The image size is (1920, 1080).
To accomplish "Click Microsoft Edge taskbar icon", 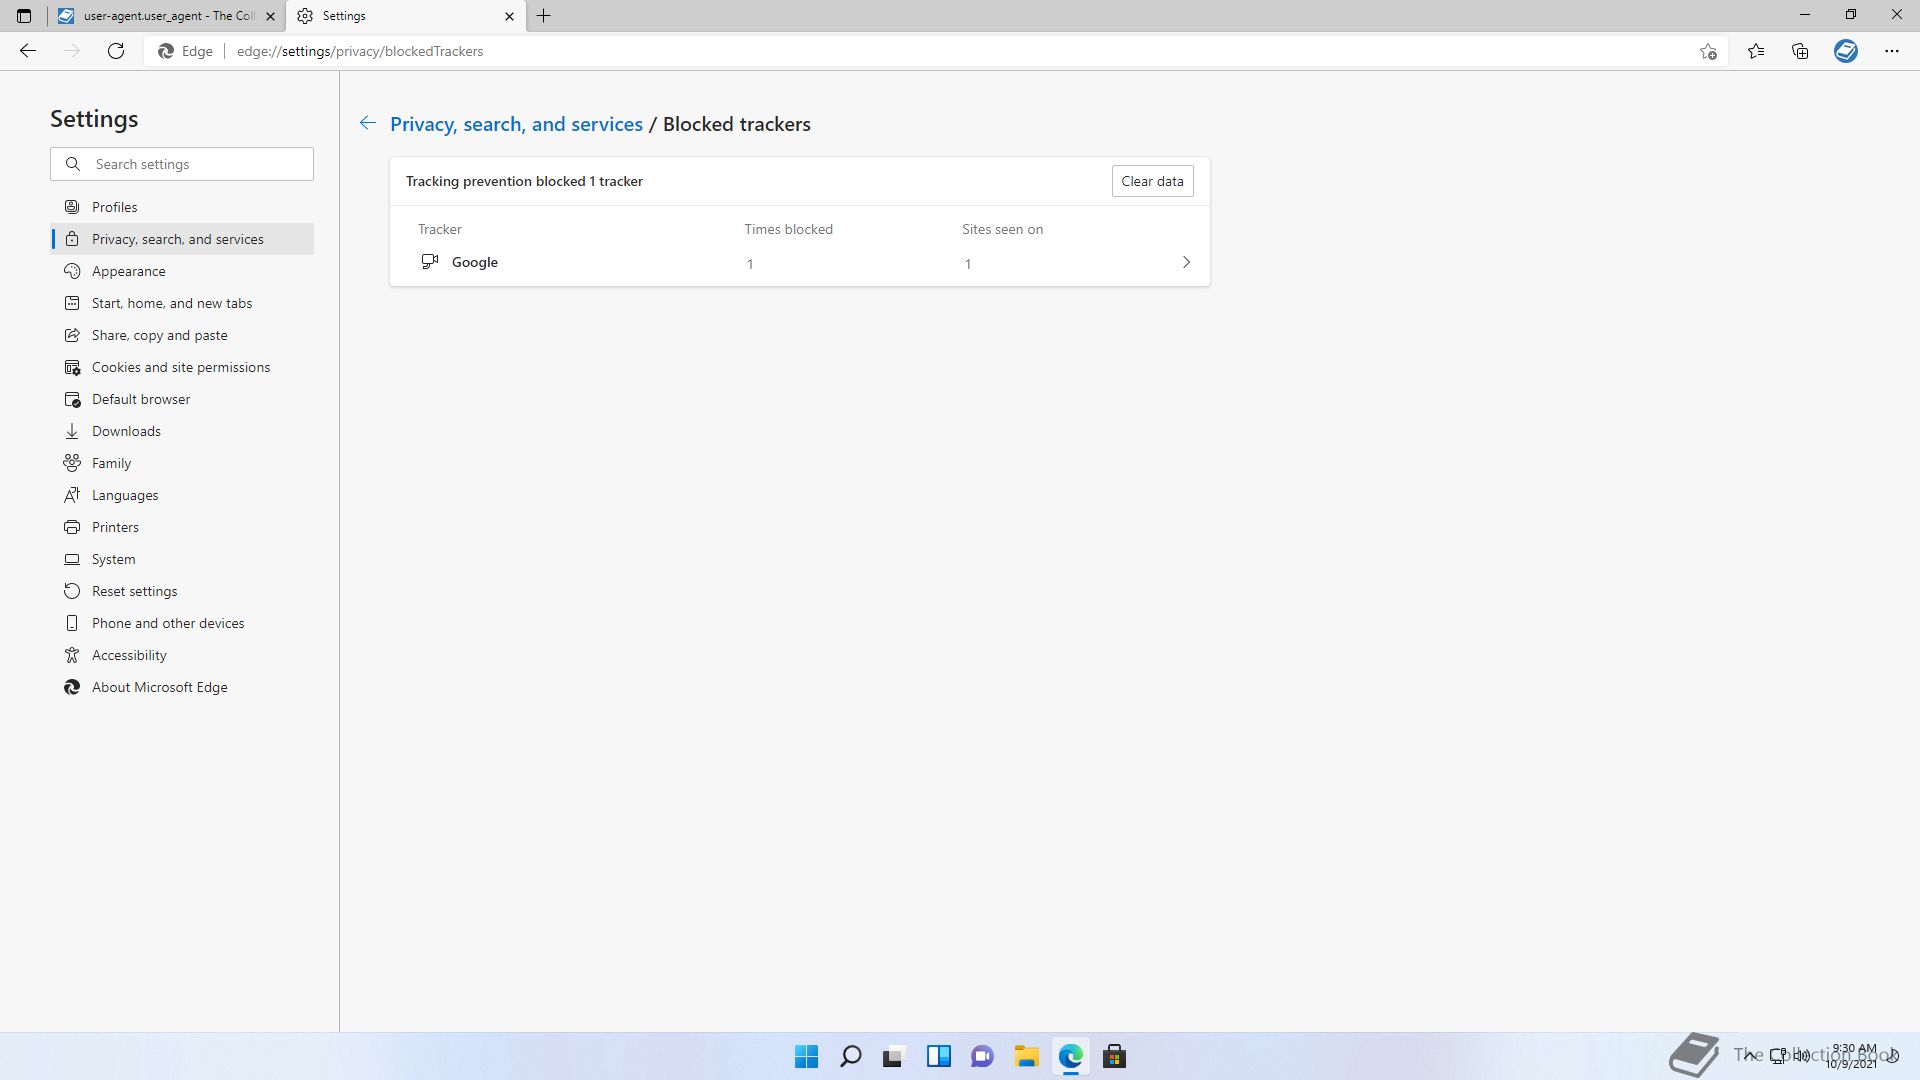I will coord(1070,1056).
